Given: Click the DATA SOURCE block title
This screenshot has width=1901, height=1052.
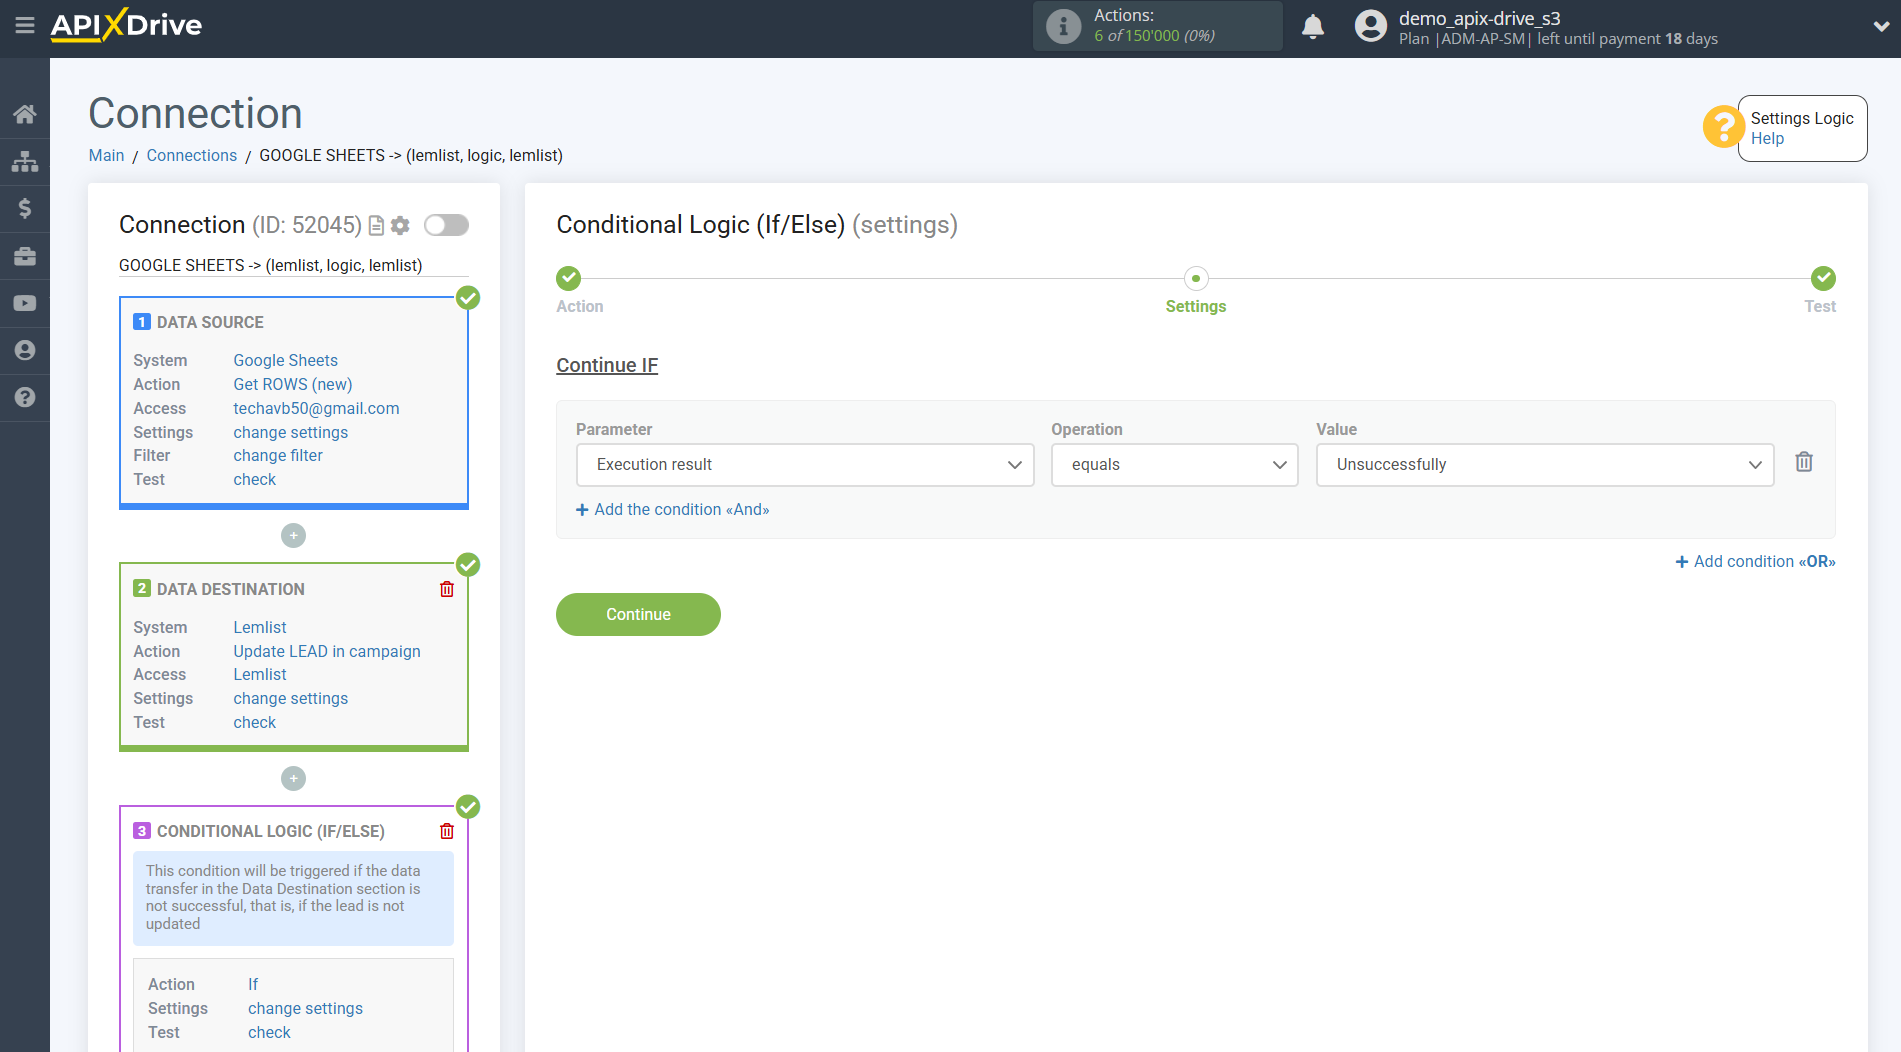Looking at the screenshot, I should point(210,322).
